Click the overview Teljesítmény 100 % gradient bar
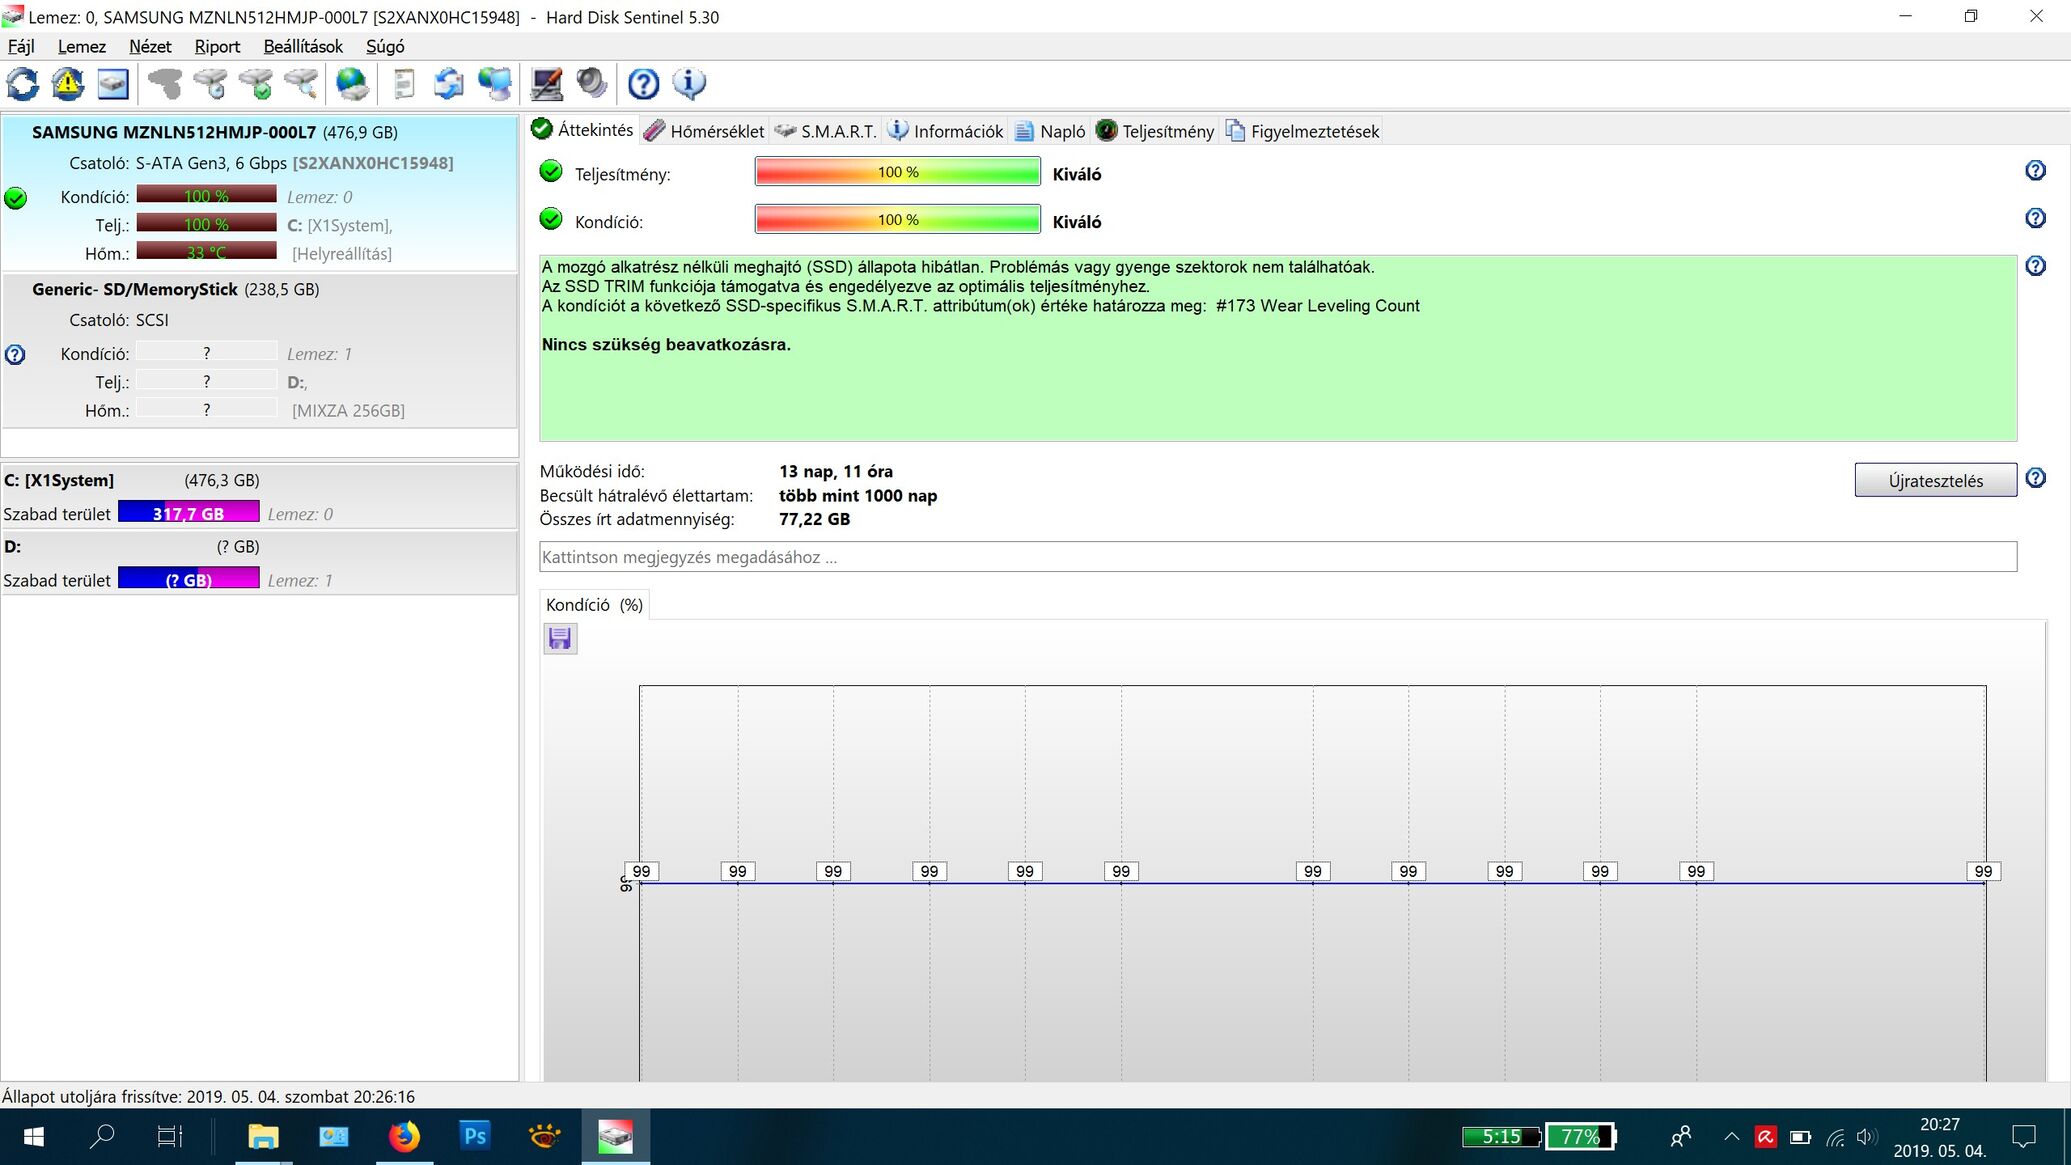Image resolution: width=2071 pixels, height=1165 pixels. [x=897, y=172]
